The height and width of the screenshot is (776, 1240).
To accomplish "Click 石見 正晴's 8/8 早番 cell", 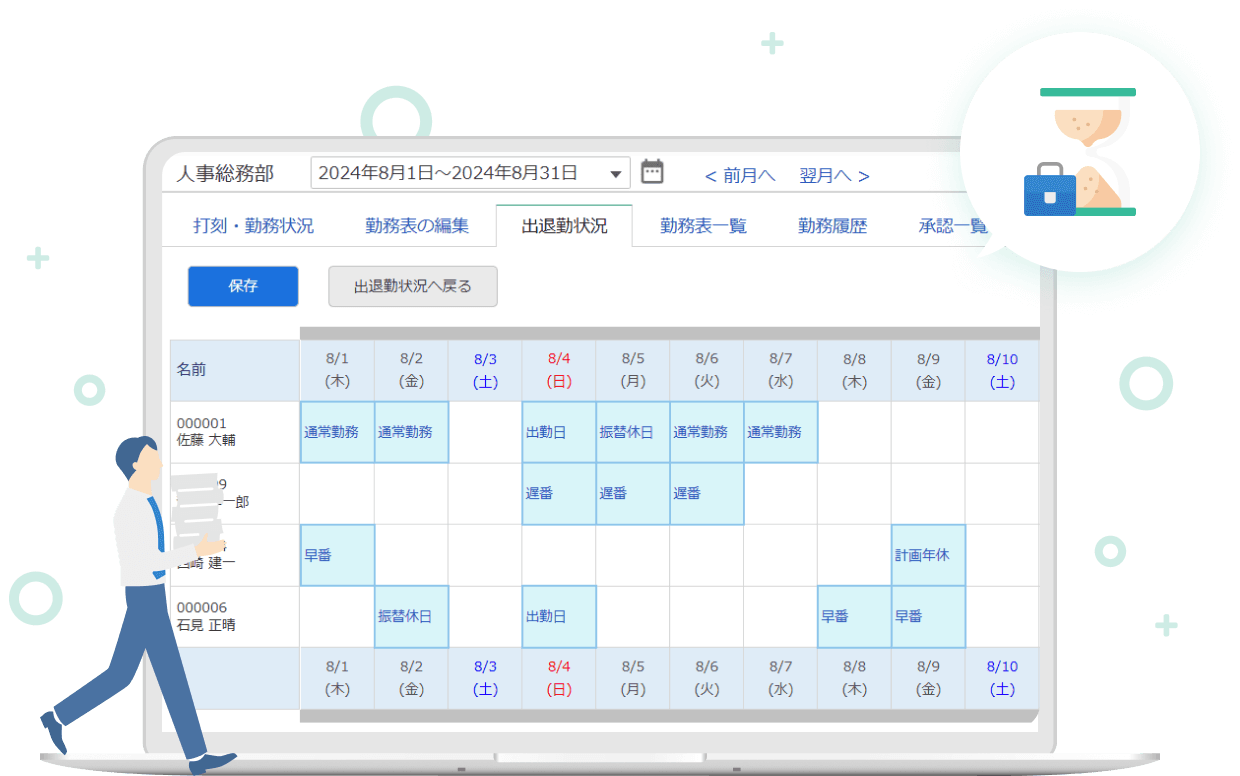I will click(854, 617).
